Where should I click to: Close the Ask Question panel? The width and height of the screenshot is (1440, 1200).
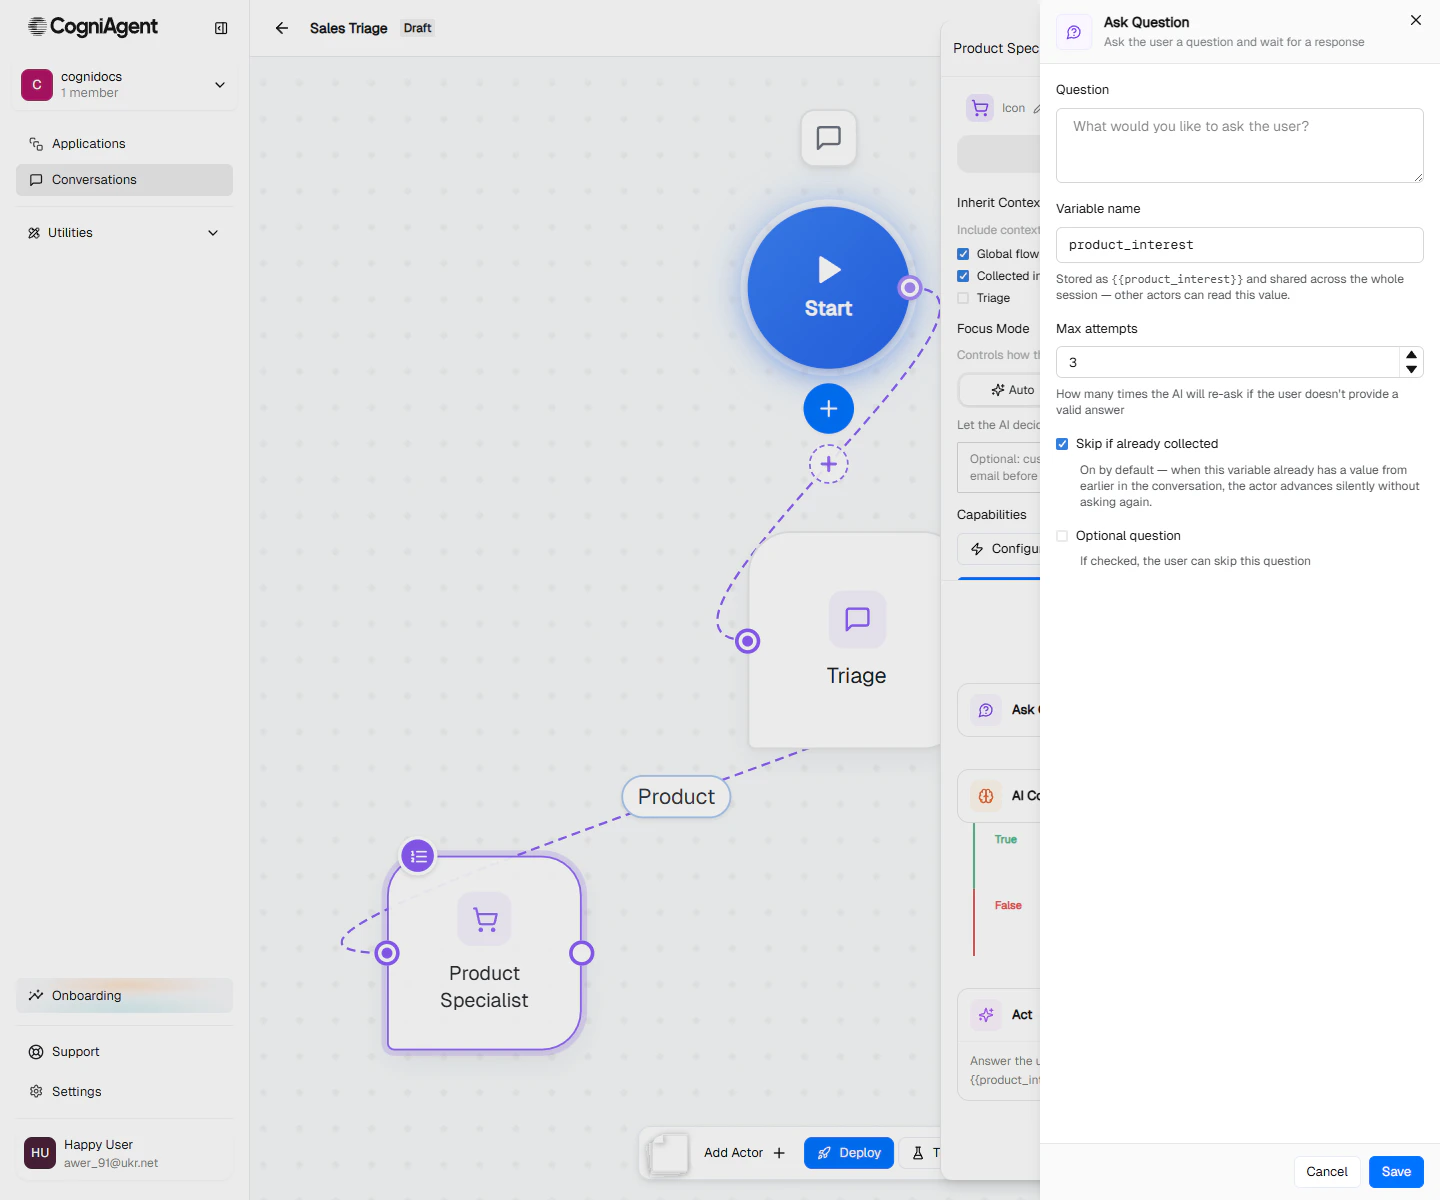tap(1416, 20)
